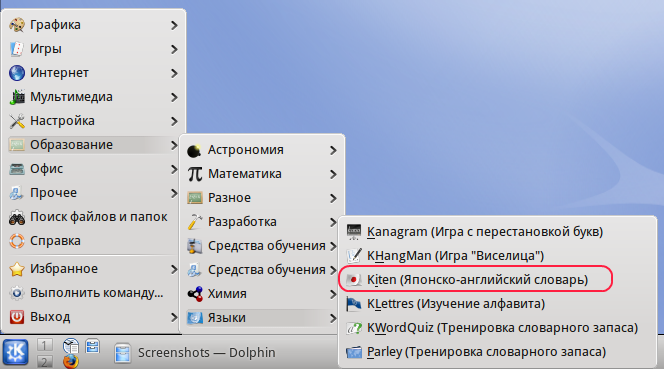The image size is (664, 369).
Task: Click the pi symbol icon for Математика
Action: coord(195,174)
